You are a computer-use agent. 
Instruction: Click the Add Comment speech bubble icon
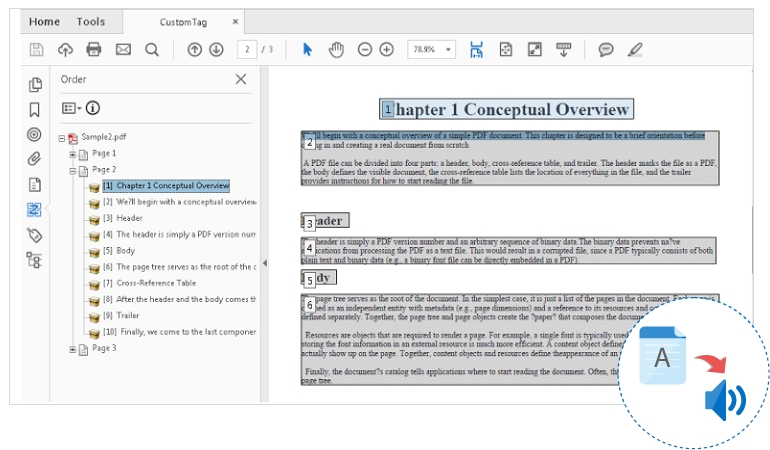[x=606, y=49]
